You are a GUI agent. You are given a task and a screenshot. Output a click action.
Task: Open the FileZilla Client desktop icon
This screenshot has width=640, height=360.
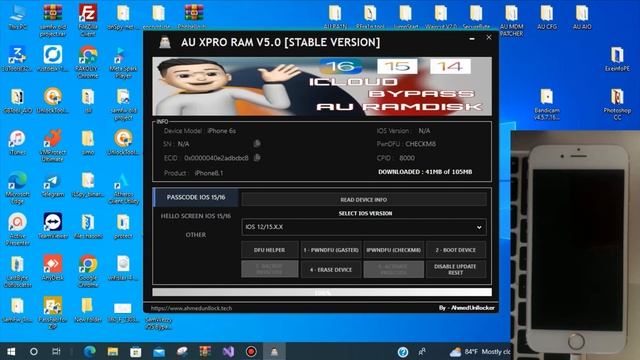tap(88, 20)
